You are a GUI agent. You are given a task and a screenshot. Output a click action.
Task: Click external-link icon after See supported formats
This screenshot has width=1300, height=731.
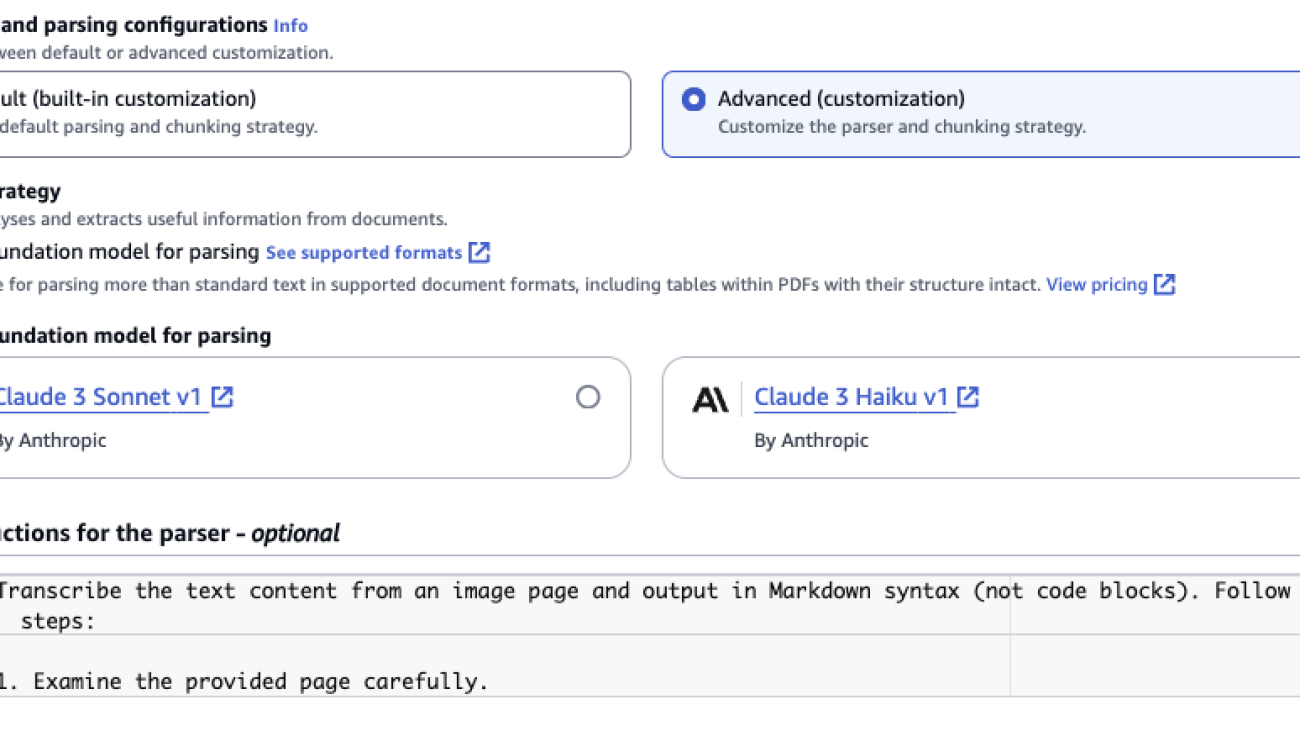[480, 252]
